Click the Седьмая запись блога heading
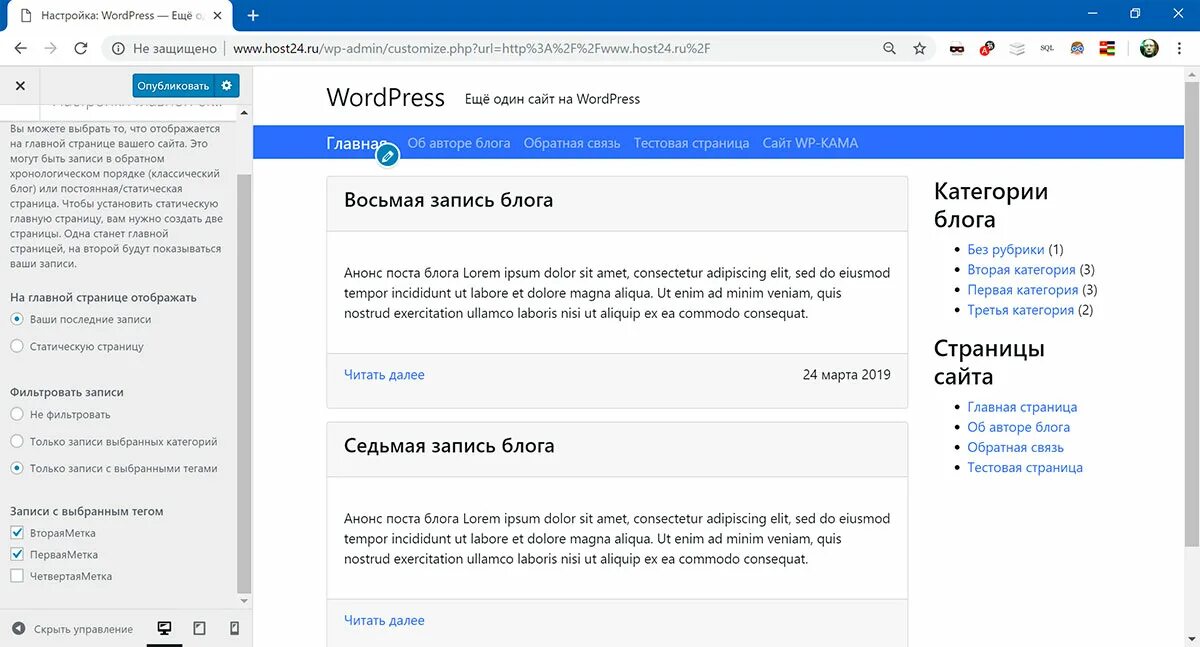This screenshot has width=1200, height=647. 449,446
